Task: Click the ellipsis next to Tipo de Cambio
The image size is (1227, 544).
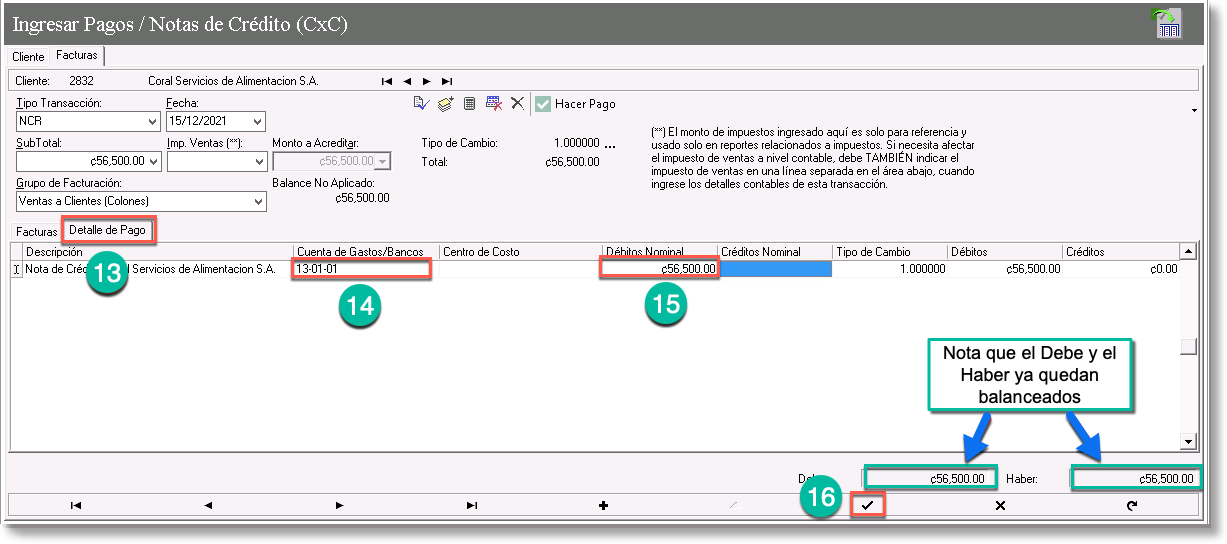Action: click(x=610, y=145)
